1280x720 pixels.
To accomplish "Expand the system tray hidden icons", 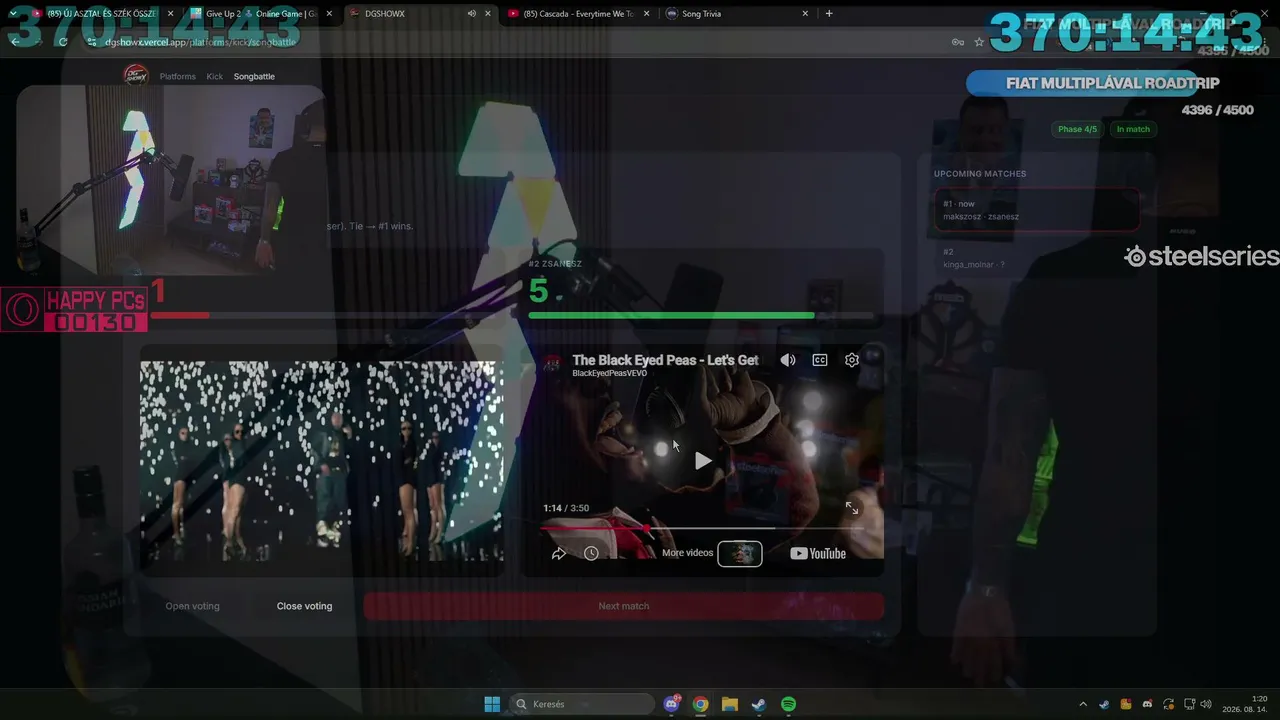I will pyautogui.click(x=1083, y=704).
